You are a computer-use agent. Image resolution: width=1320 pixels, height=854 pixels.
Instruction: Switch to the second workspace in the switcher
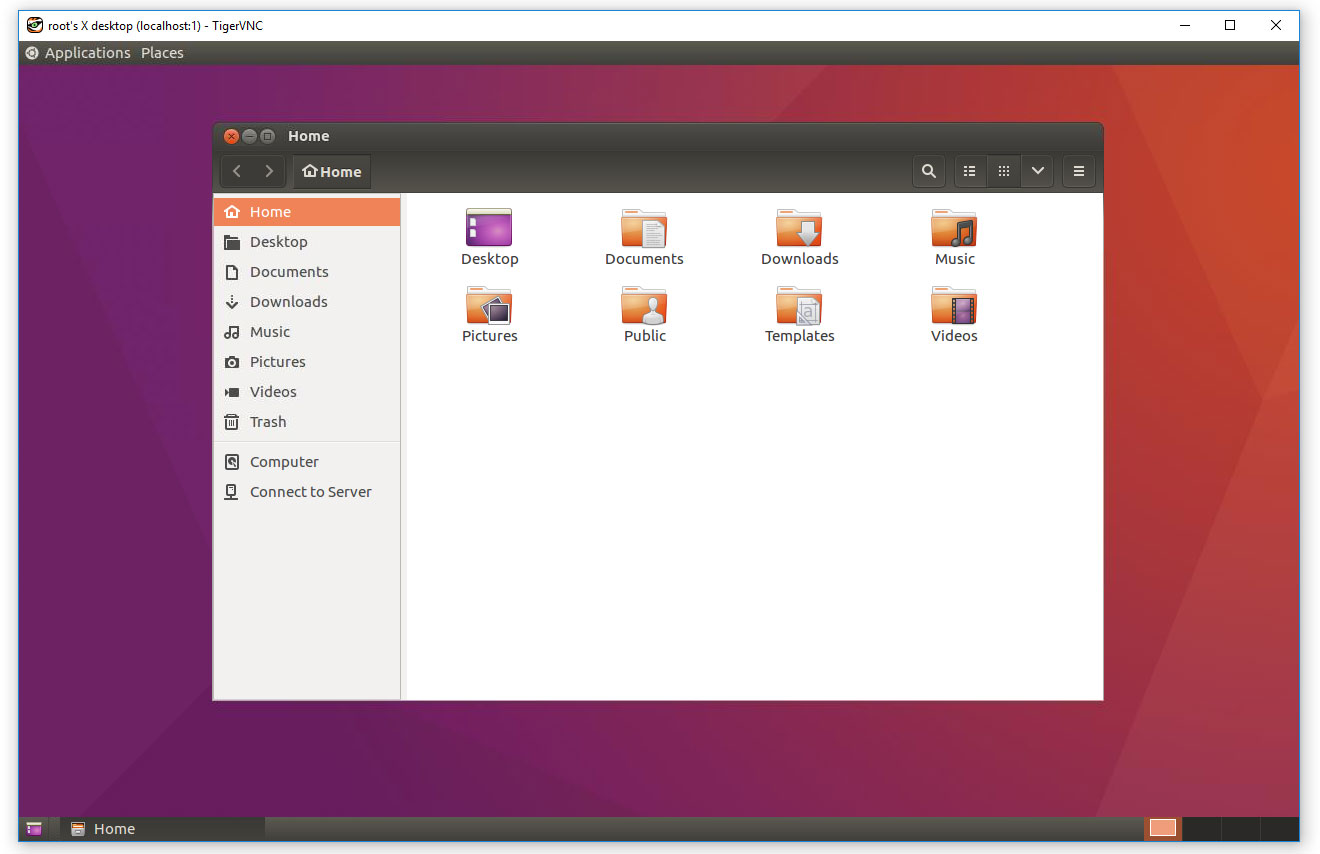pos(1202,828)
